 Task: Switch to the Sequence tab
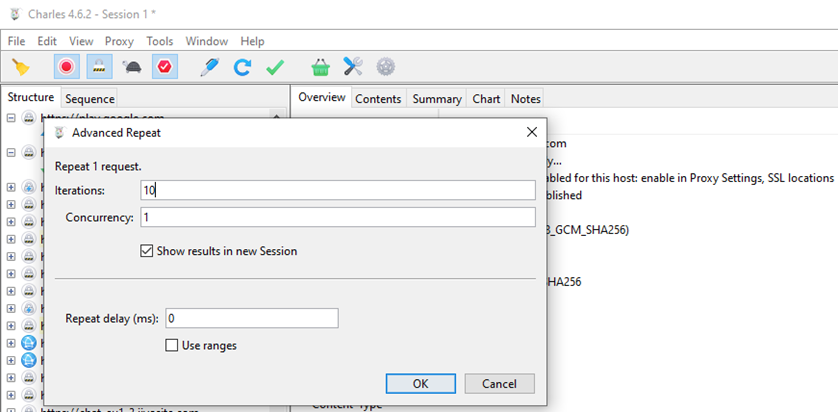[90, 98]
